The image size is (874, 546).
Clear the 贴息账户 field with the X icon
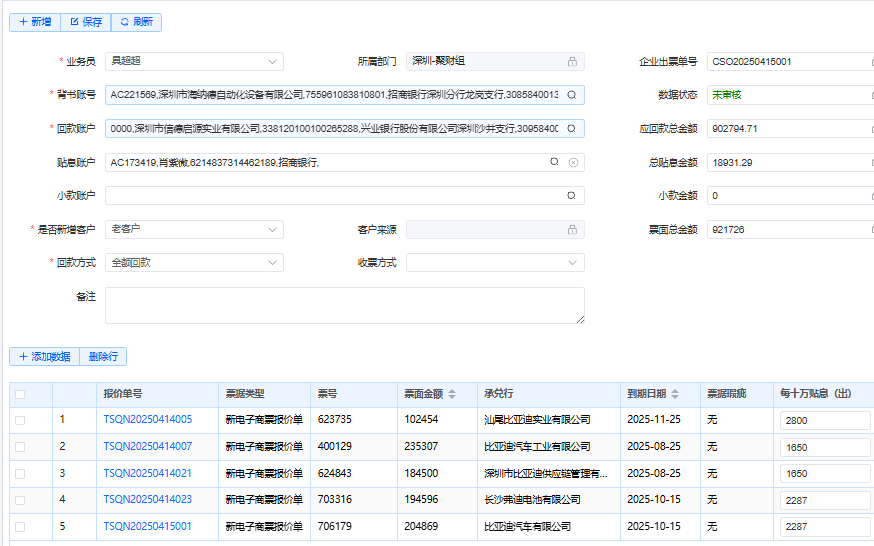(x=573, y=162)
